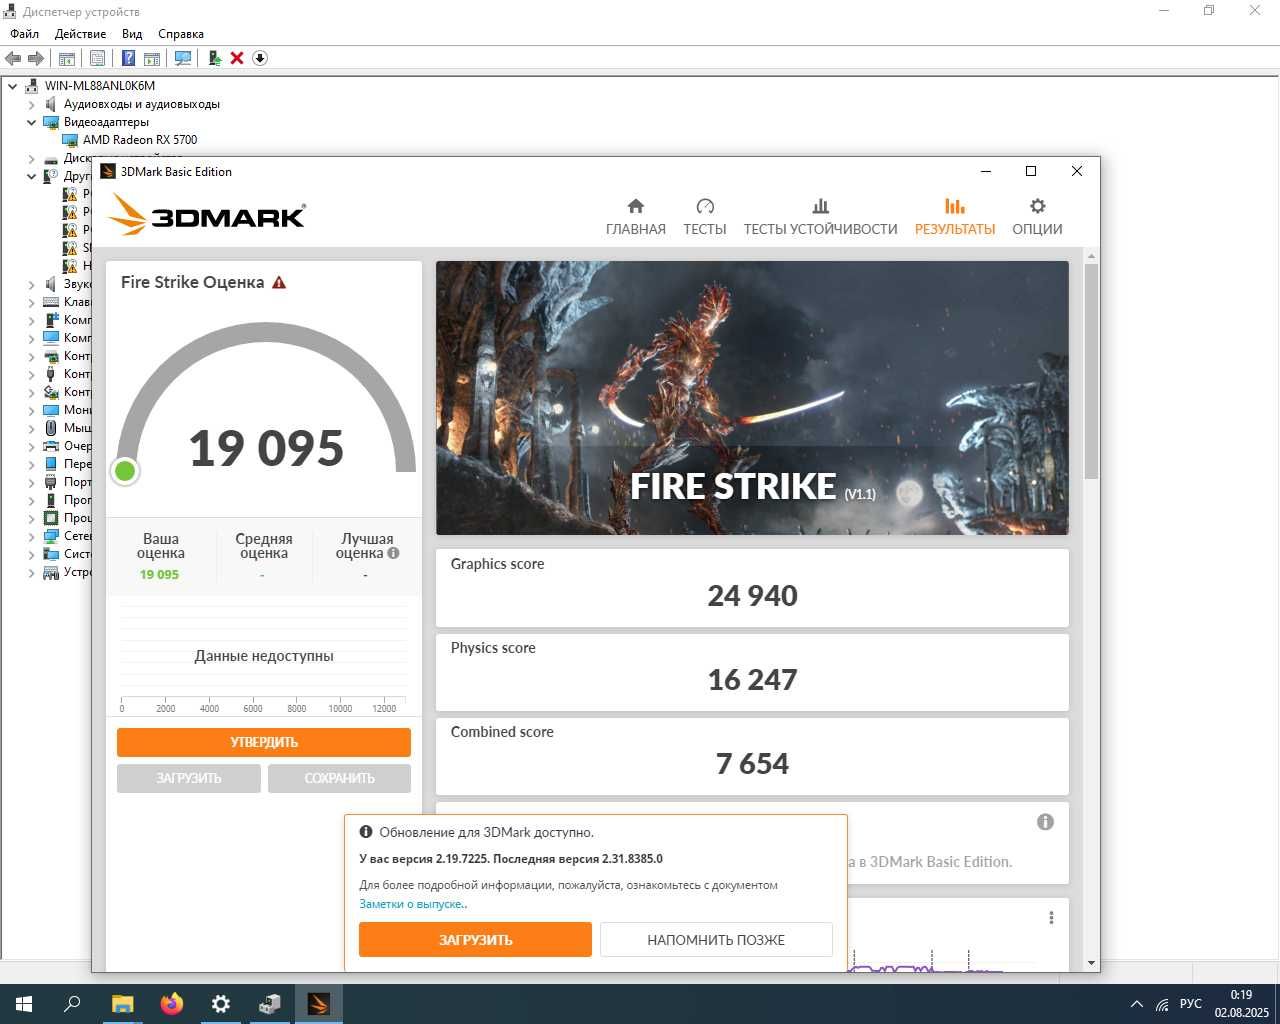Collapse the Другие устройства node with warnings
The width and height of the screenshot is (1280, 1024).
coord(31,176)
